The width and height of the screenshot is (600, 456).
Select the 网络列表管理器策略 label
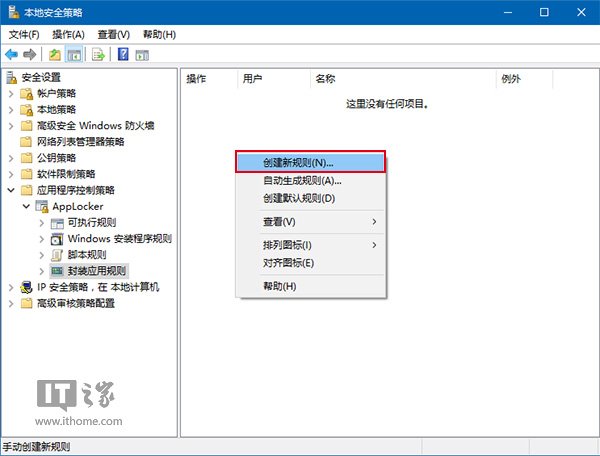80,142
